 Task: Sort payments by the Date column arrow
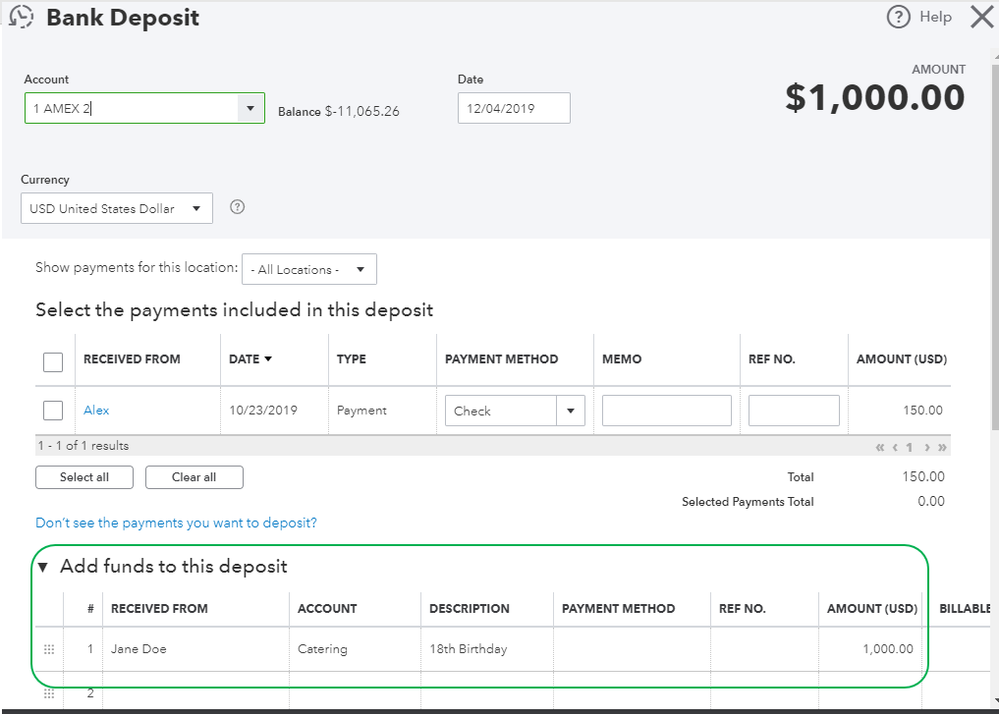pos(268,359)
